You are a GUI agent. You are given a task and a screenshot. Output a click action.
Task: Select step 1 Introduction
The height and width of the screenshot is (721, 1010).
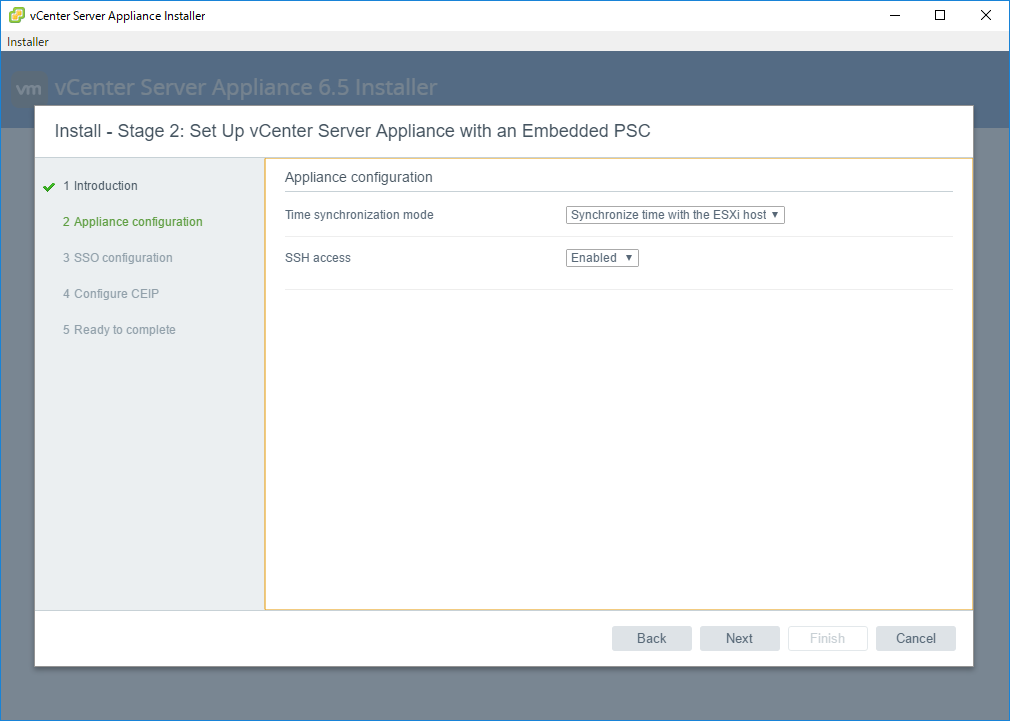[100, 186]
